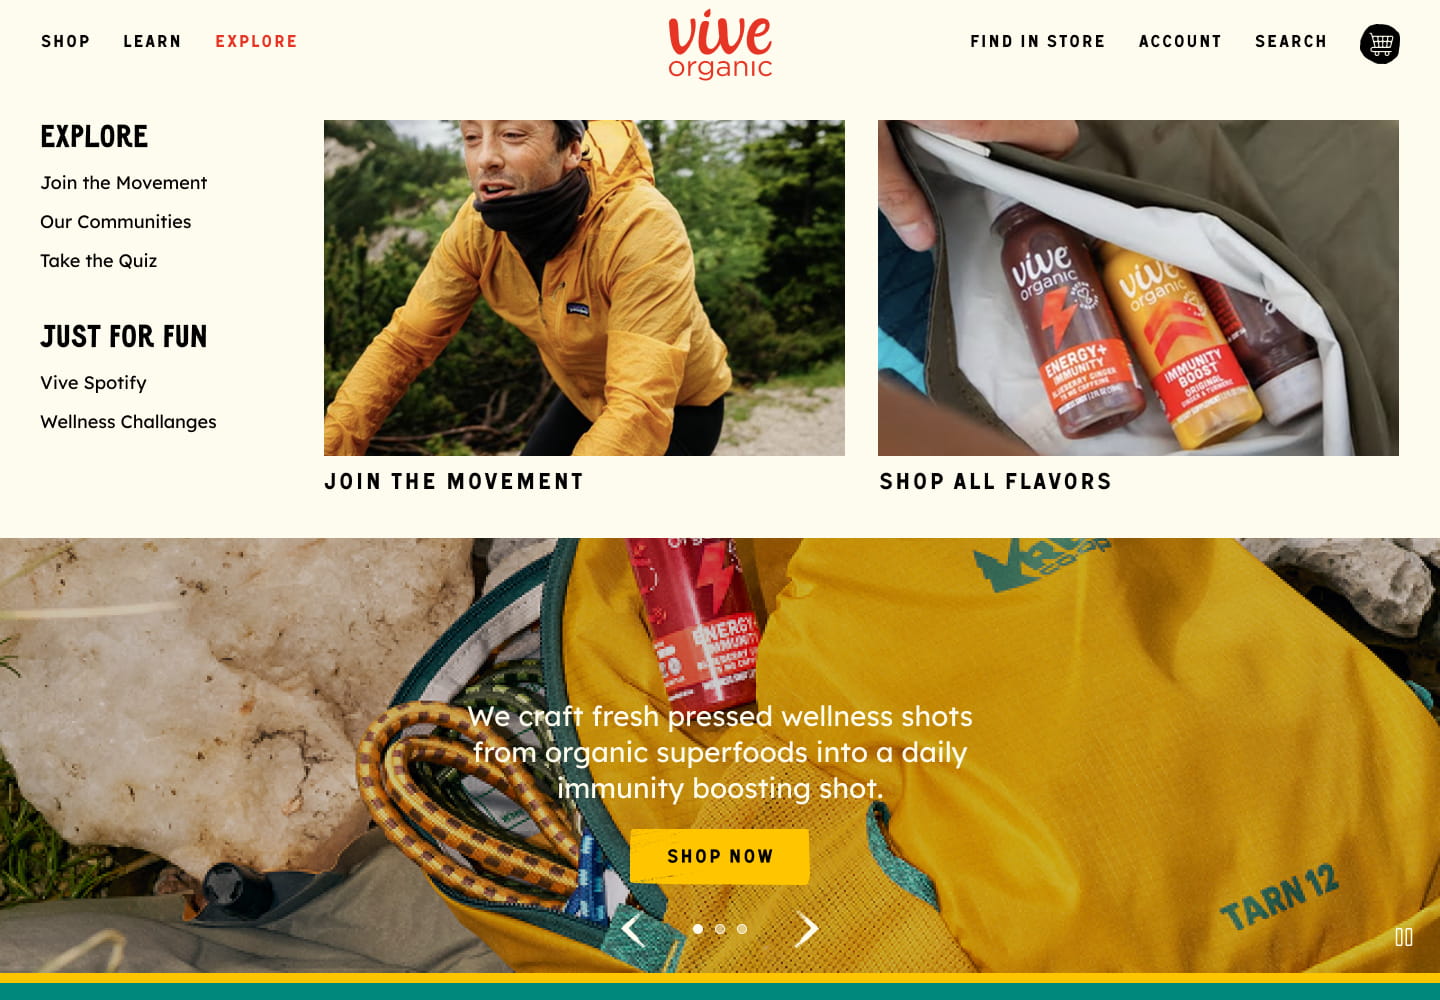Image resolution: width=1440 pixels, height=1000 pixels.
Task: Go to previous slide arrow
Action: [632, 929]
